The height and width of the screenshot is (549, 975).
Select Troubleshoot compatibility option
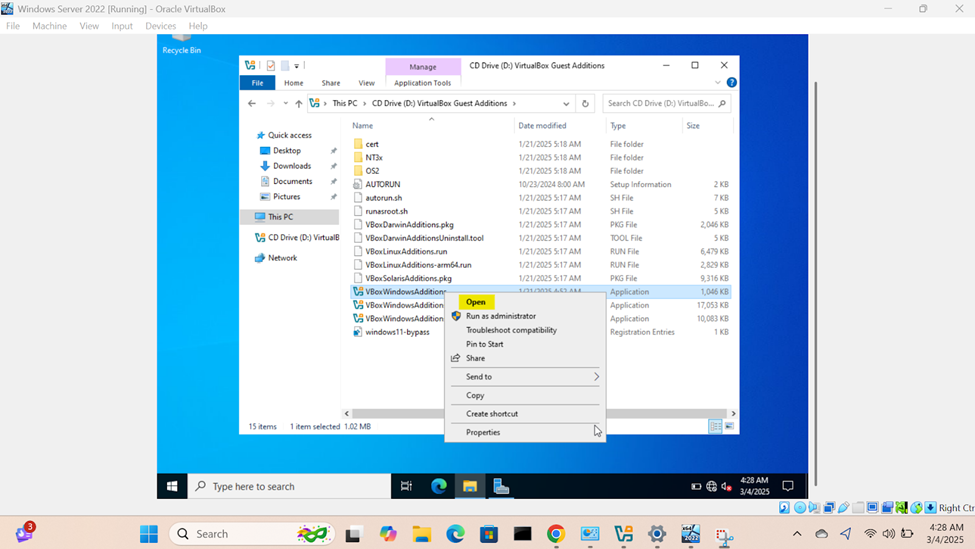pyautogui.click(x=511, y=330)
